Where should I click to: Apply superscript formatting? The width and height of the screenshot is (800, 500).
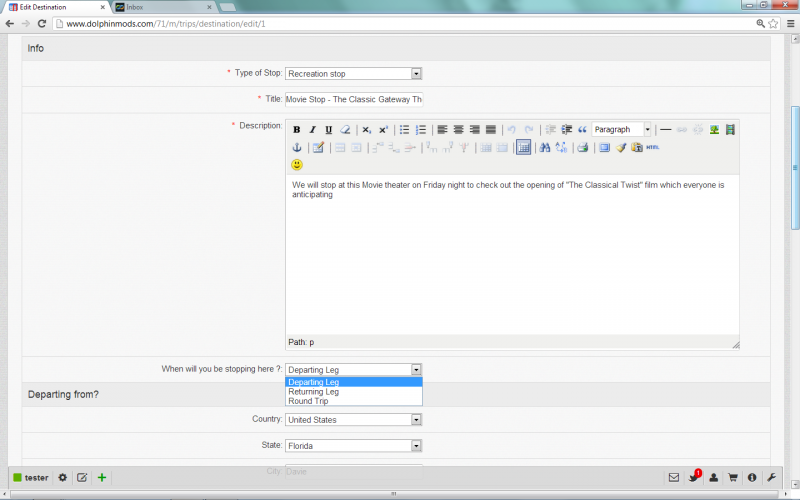[x=383, y=130]
